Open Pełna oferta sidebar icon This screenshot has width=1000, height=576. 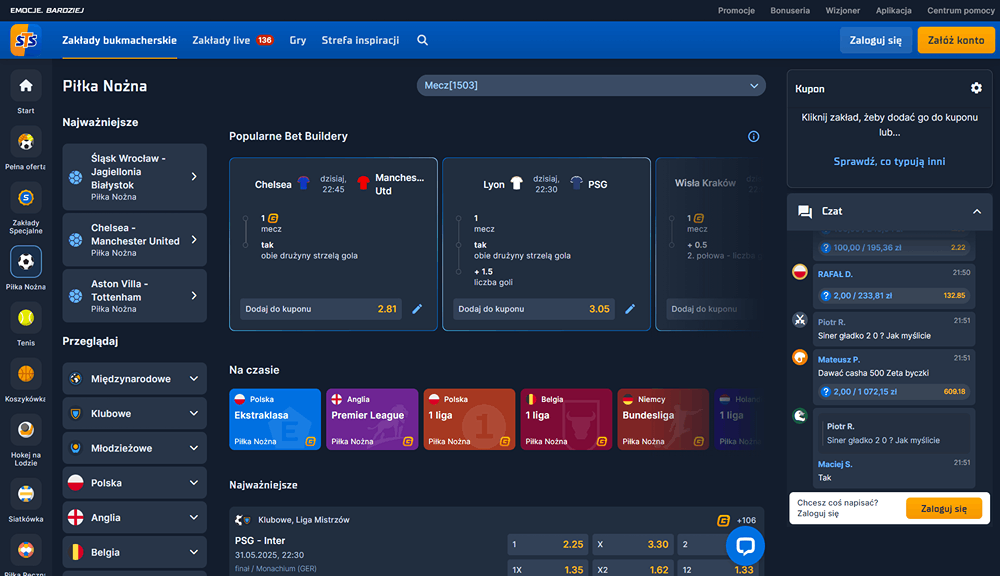[x=26, y=142]
